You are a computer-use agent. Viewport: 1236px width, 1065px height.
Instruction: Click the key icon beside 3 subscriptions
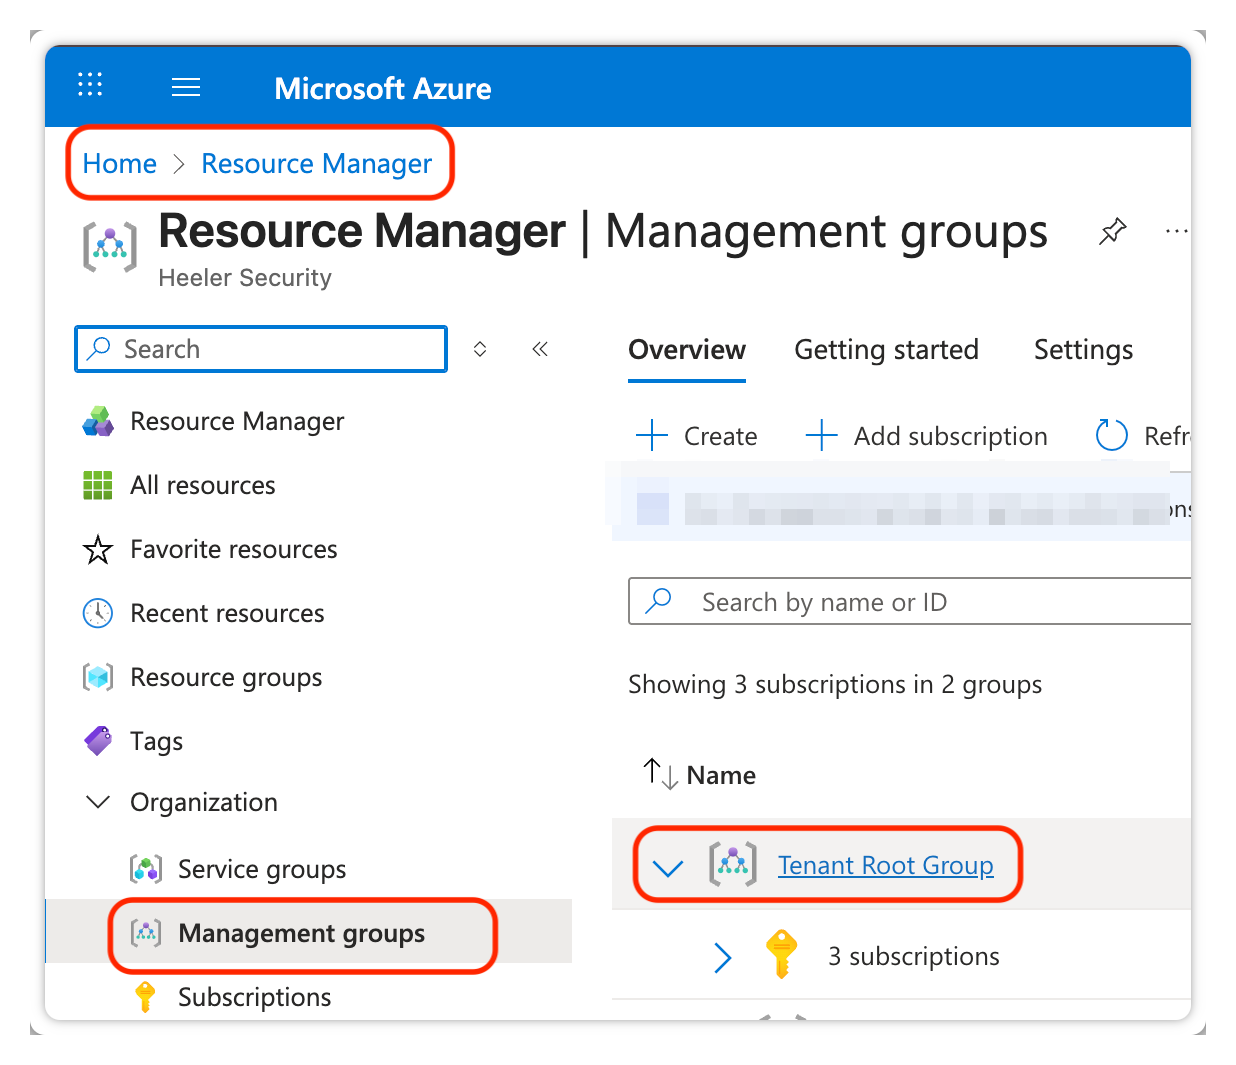(x=781, y=954)
